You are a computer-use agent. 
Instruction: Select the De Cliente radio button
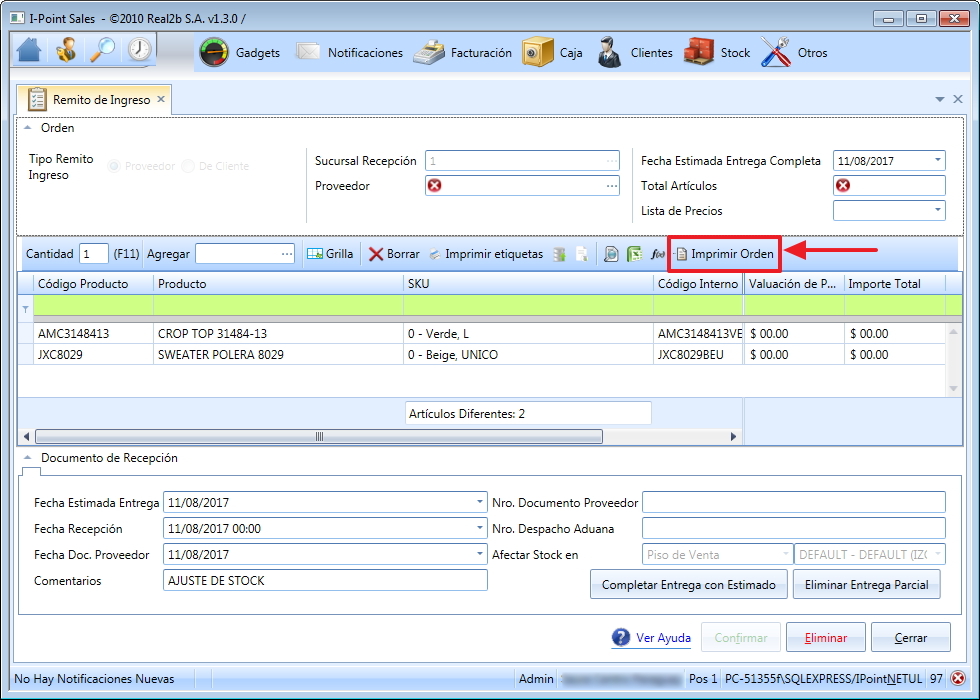click(188, 166)
